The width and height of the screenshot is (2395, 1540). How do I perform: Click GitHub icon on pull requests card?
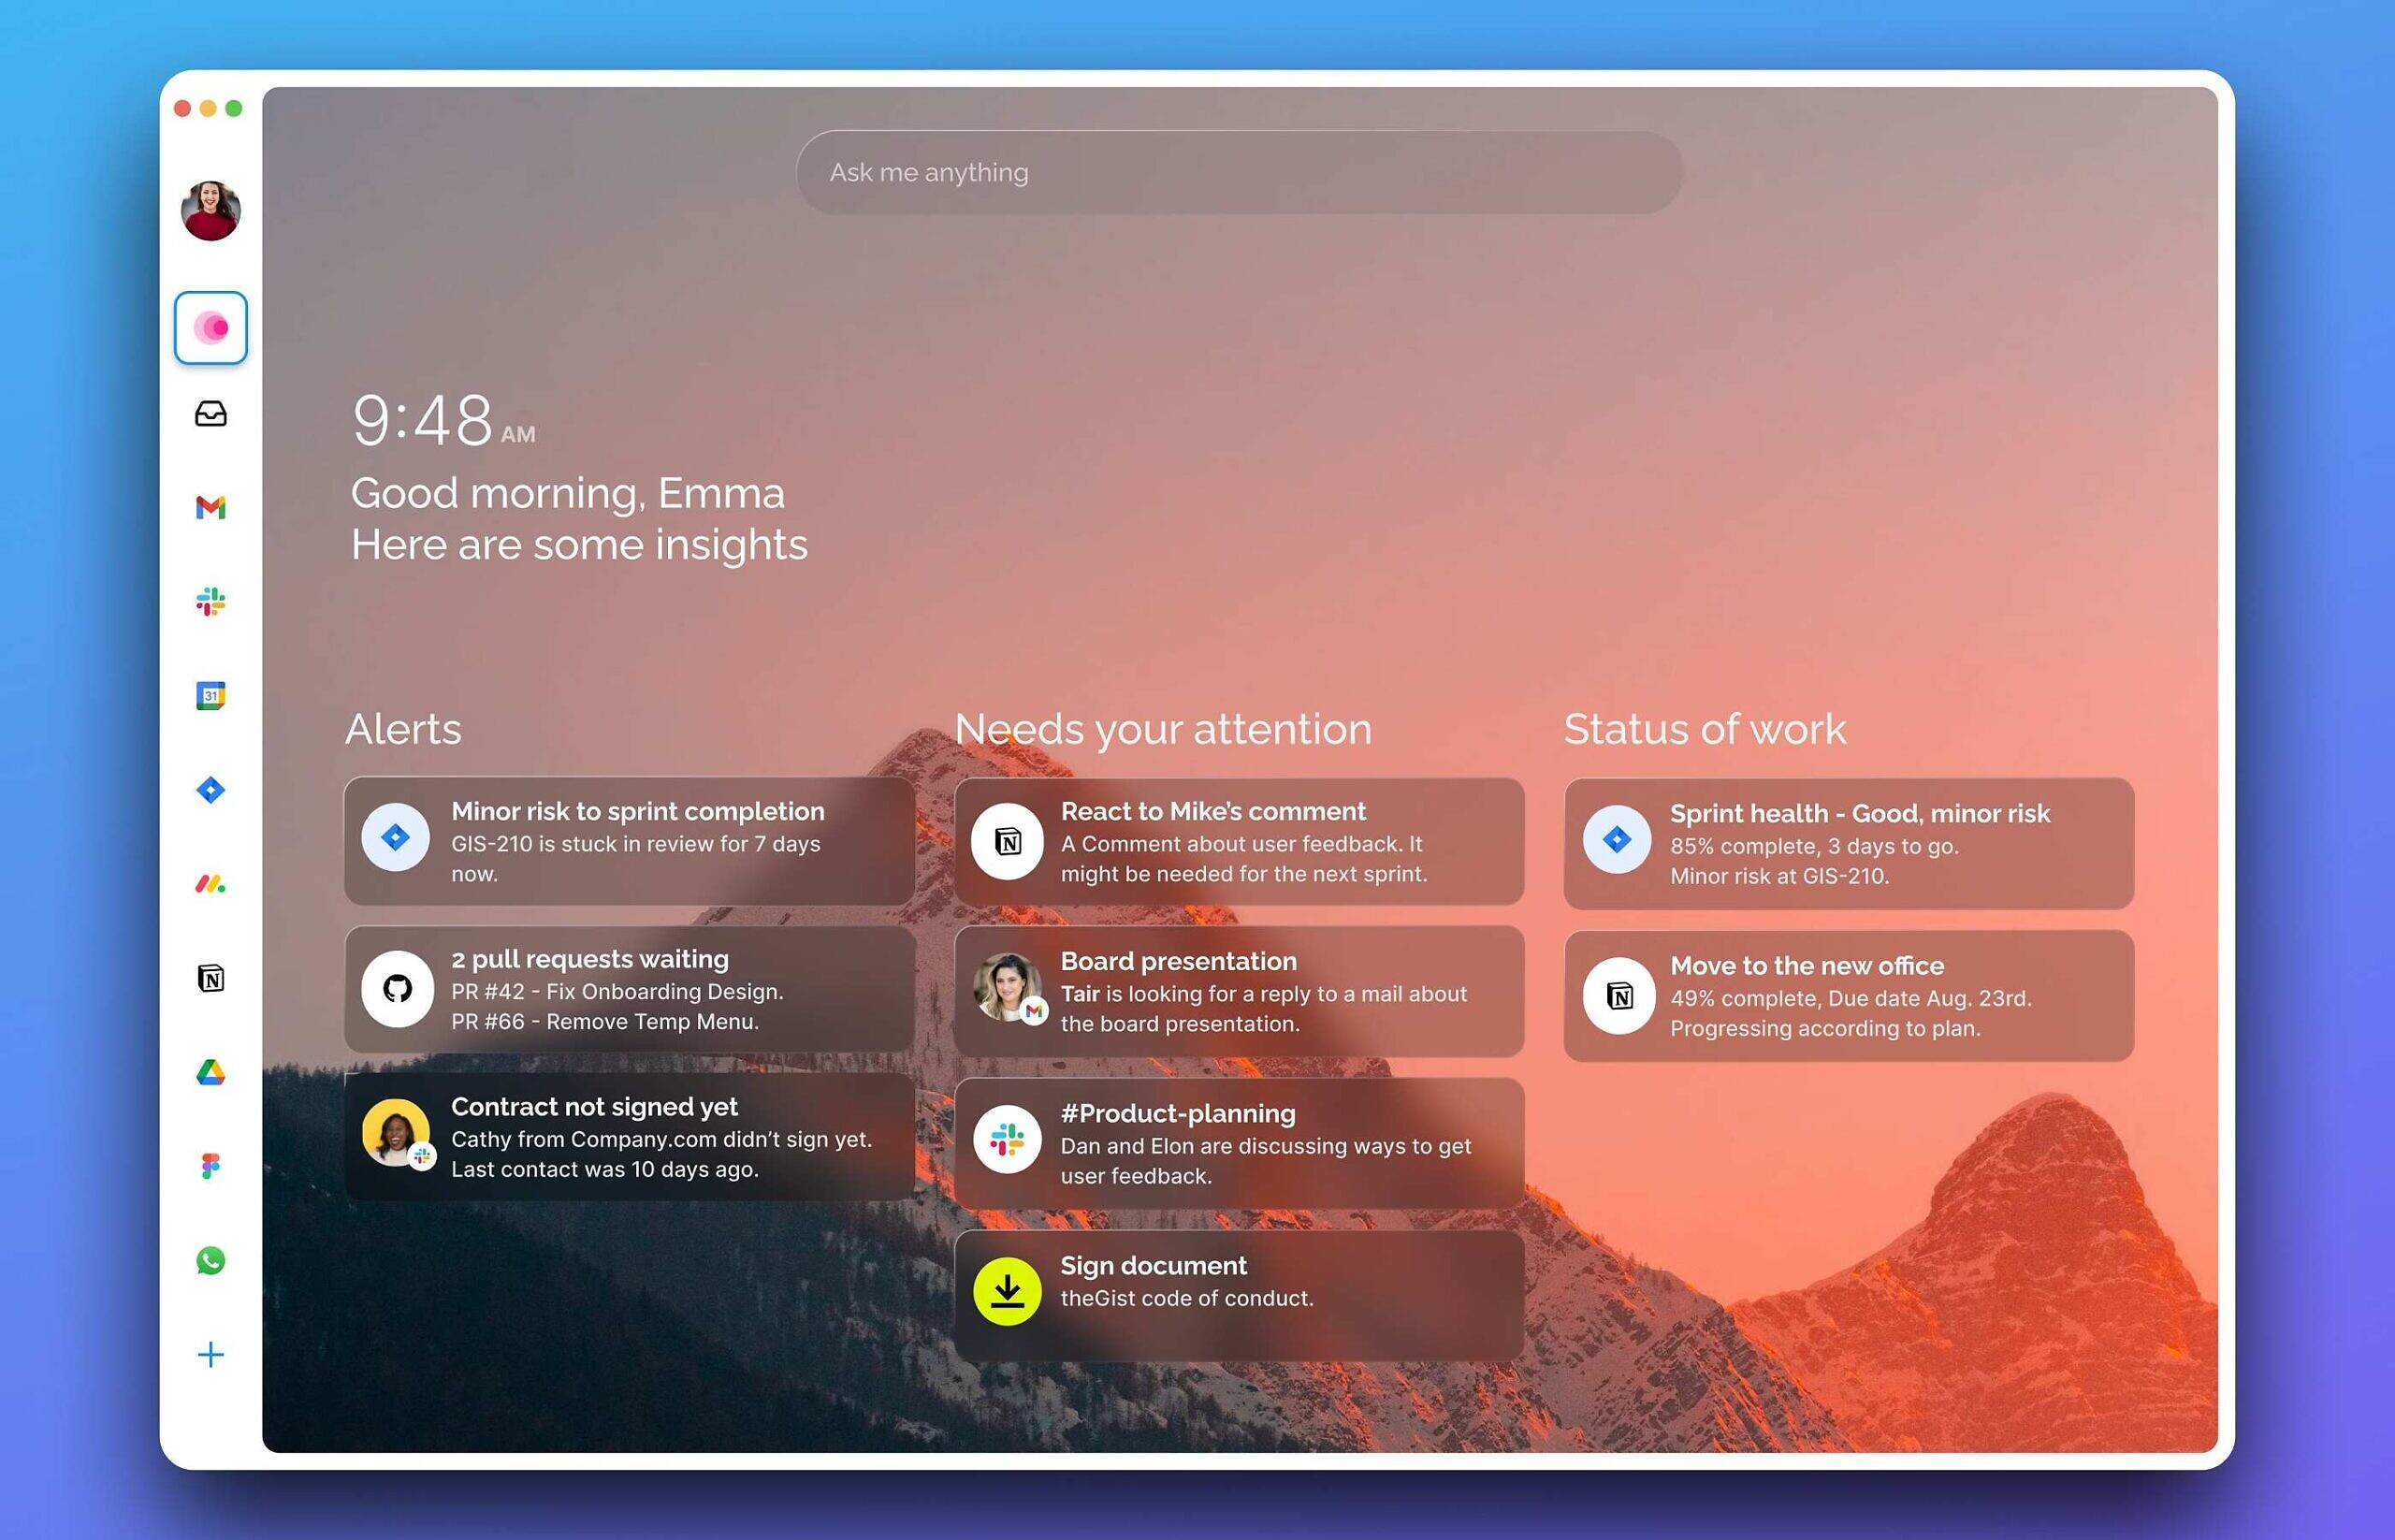(397, 989)
